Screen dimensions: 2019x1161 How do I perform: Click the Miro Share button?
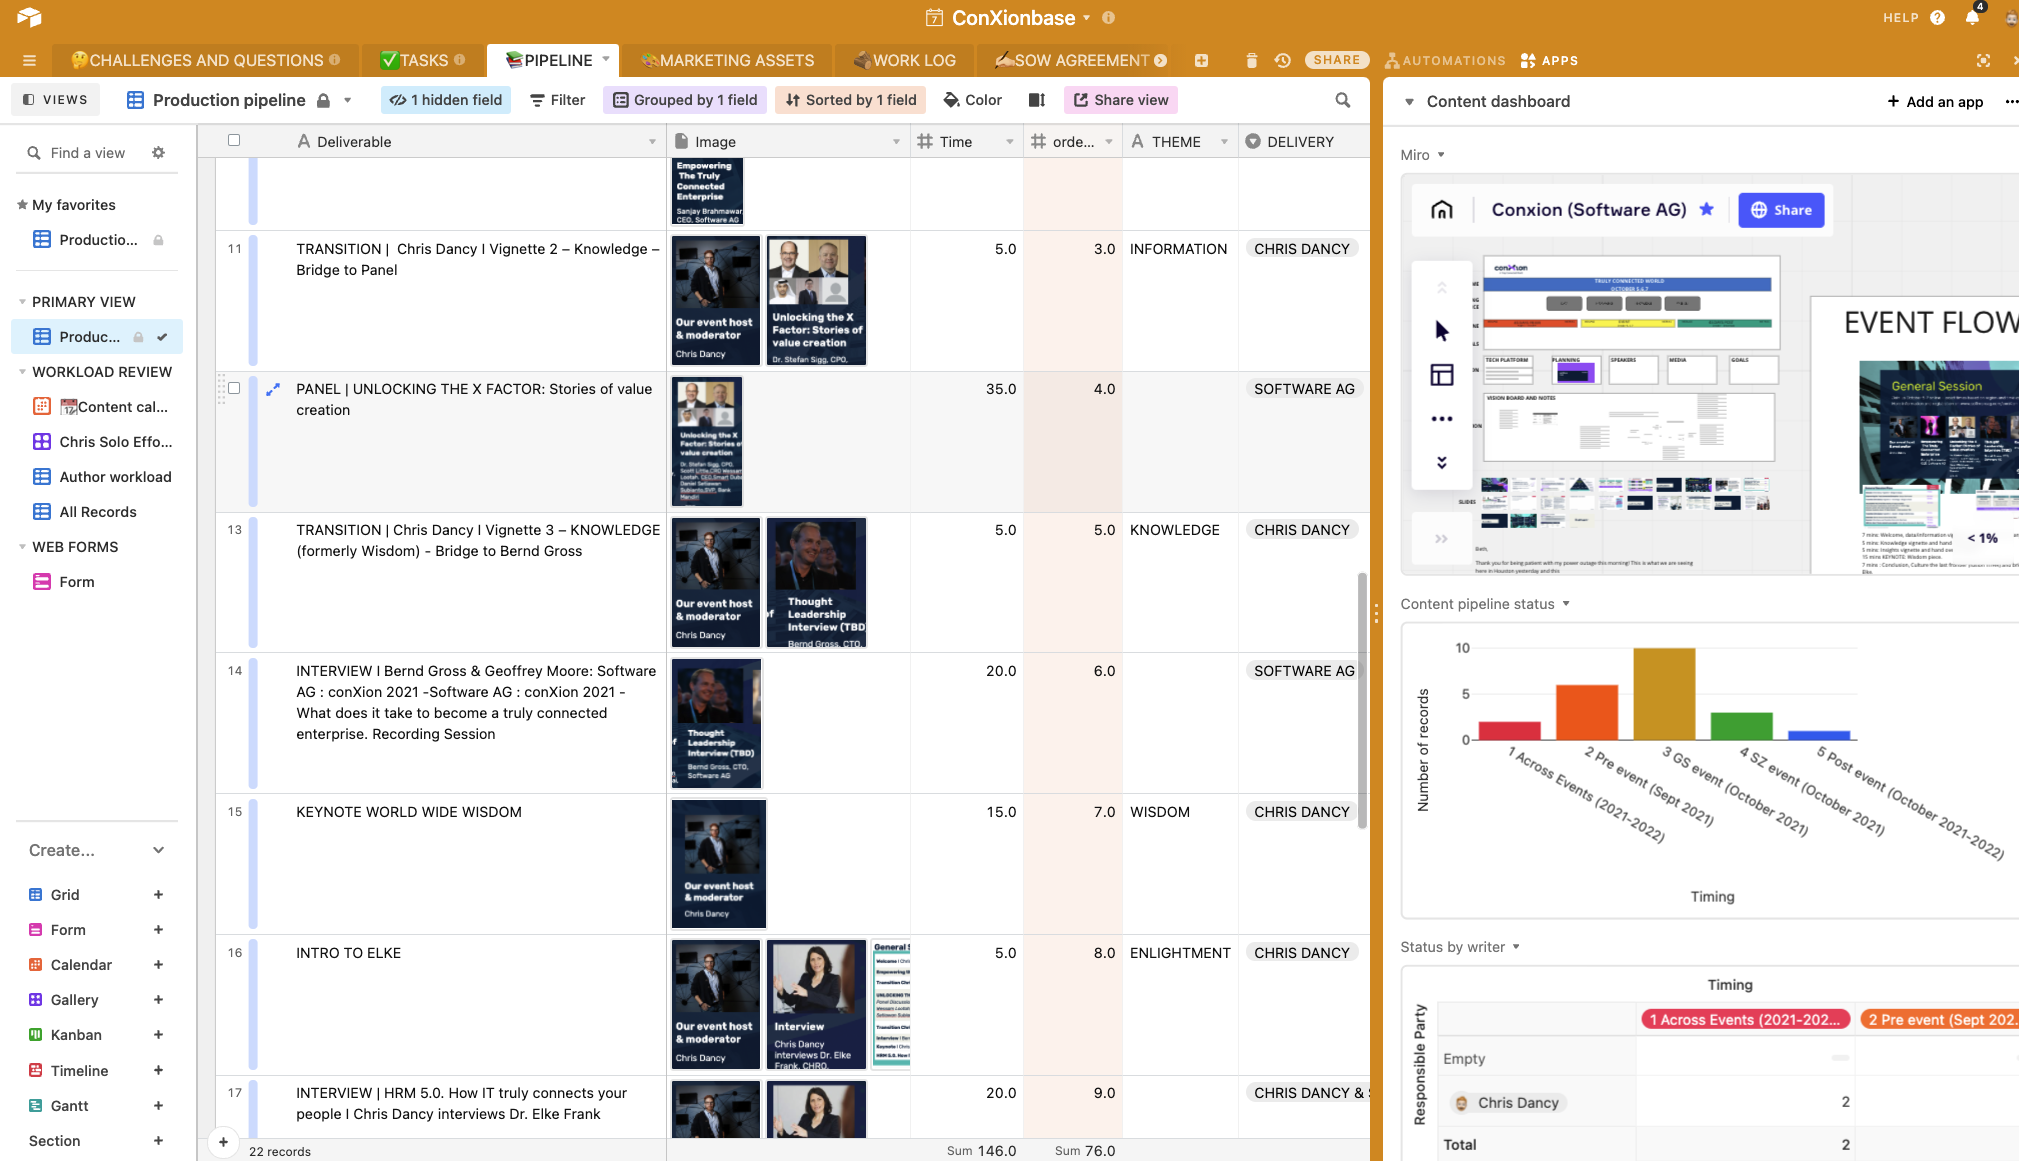1781,210
